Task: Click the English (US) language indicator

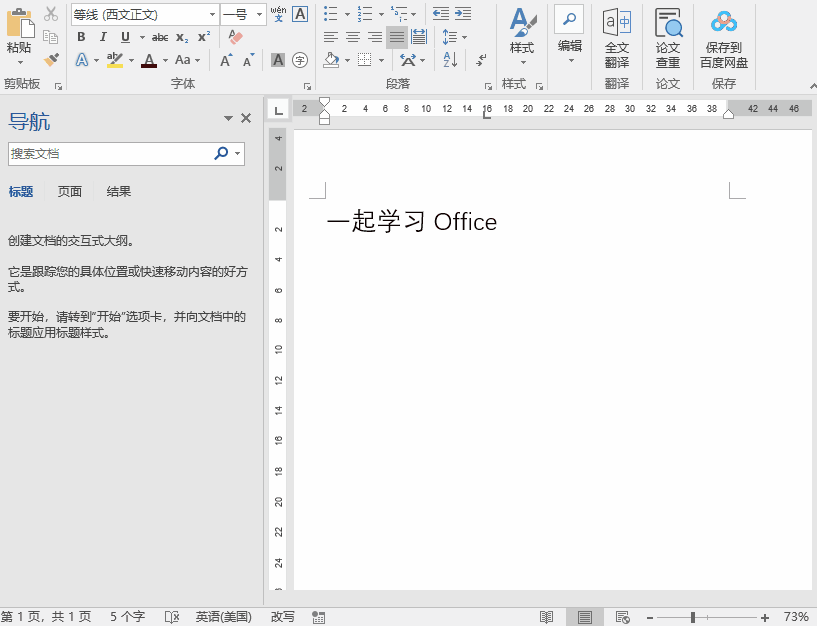Action: (224, 617)
